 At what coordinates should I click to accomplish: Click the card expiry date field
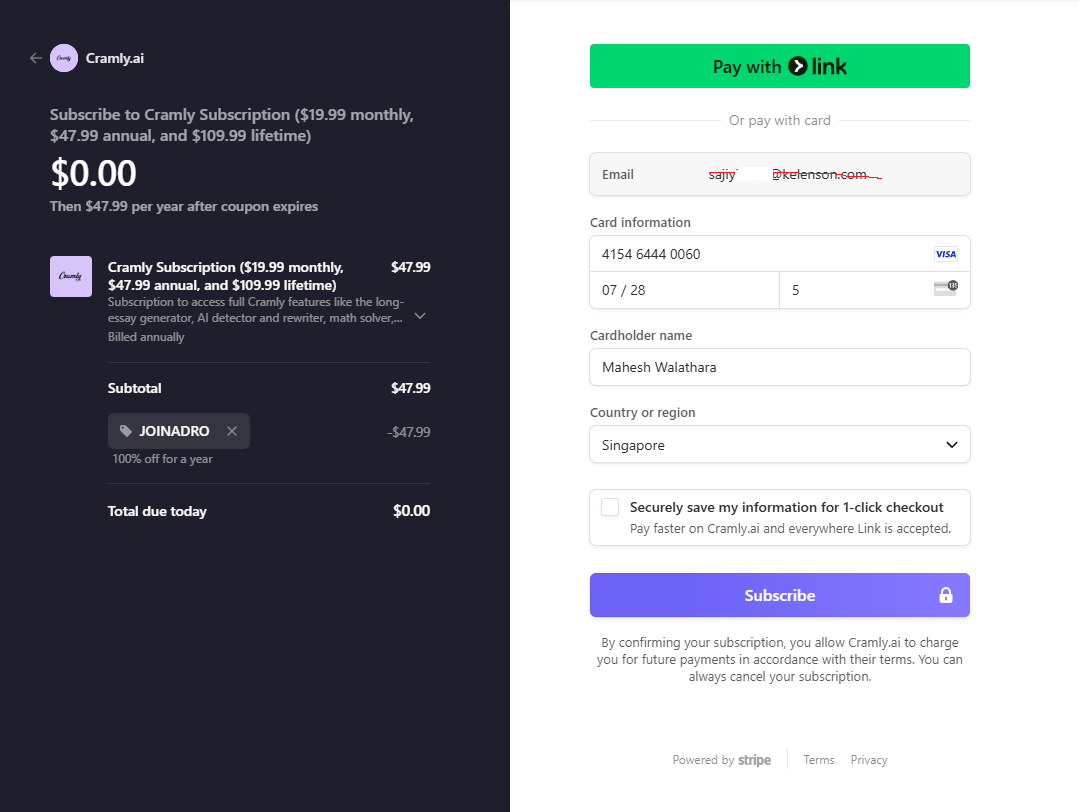pyautogui.click(x=685, y=290)
